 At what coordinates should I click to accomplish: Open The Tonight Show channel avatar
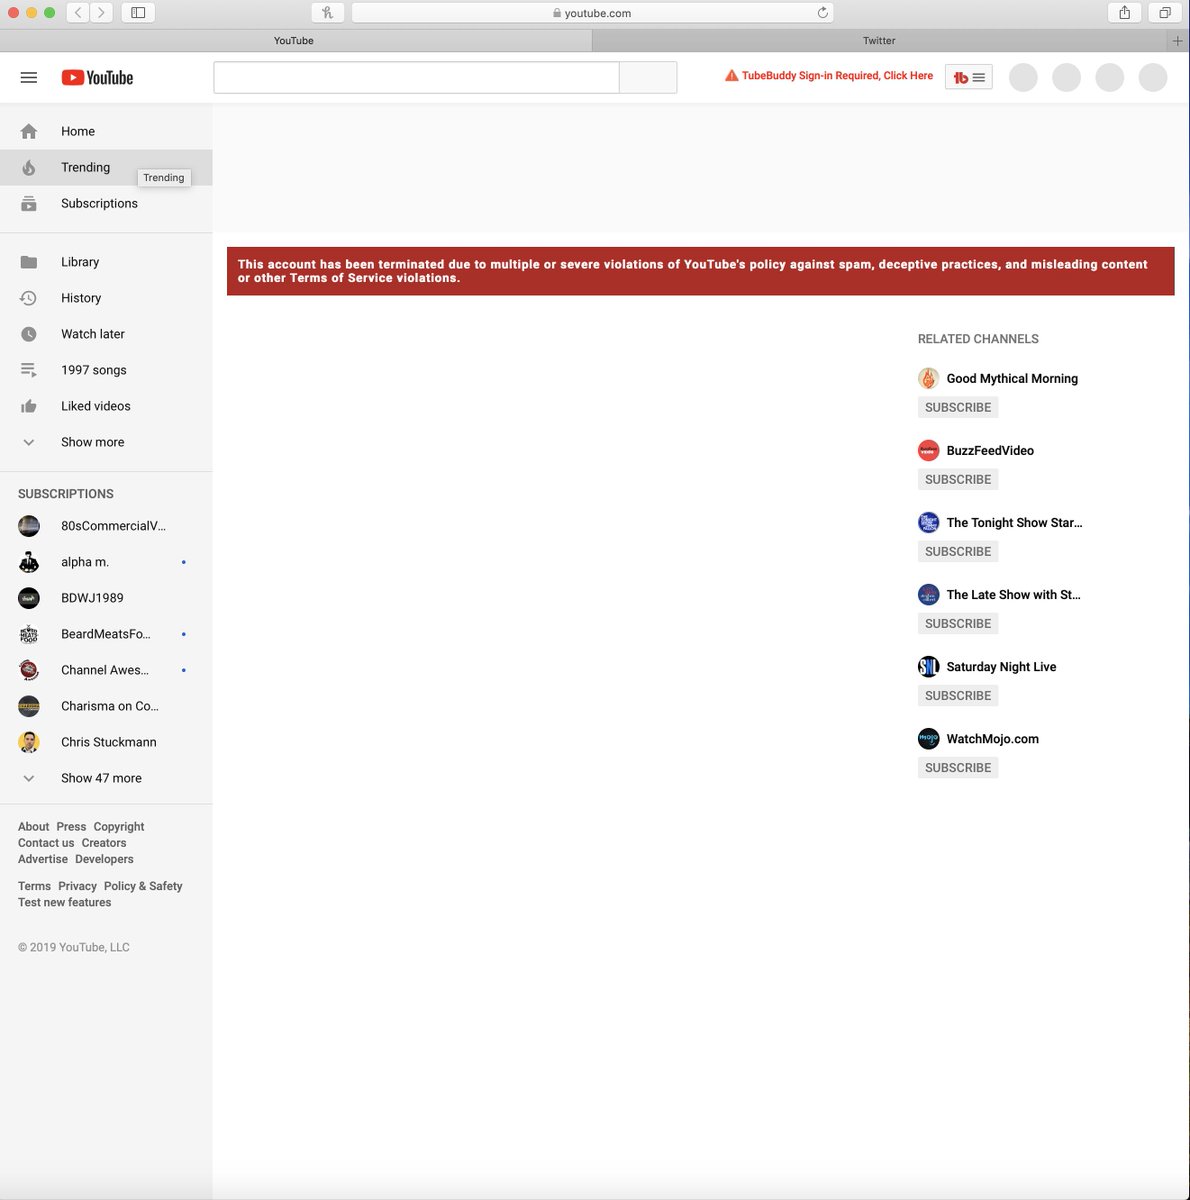tap(928, 522)
